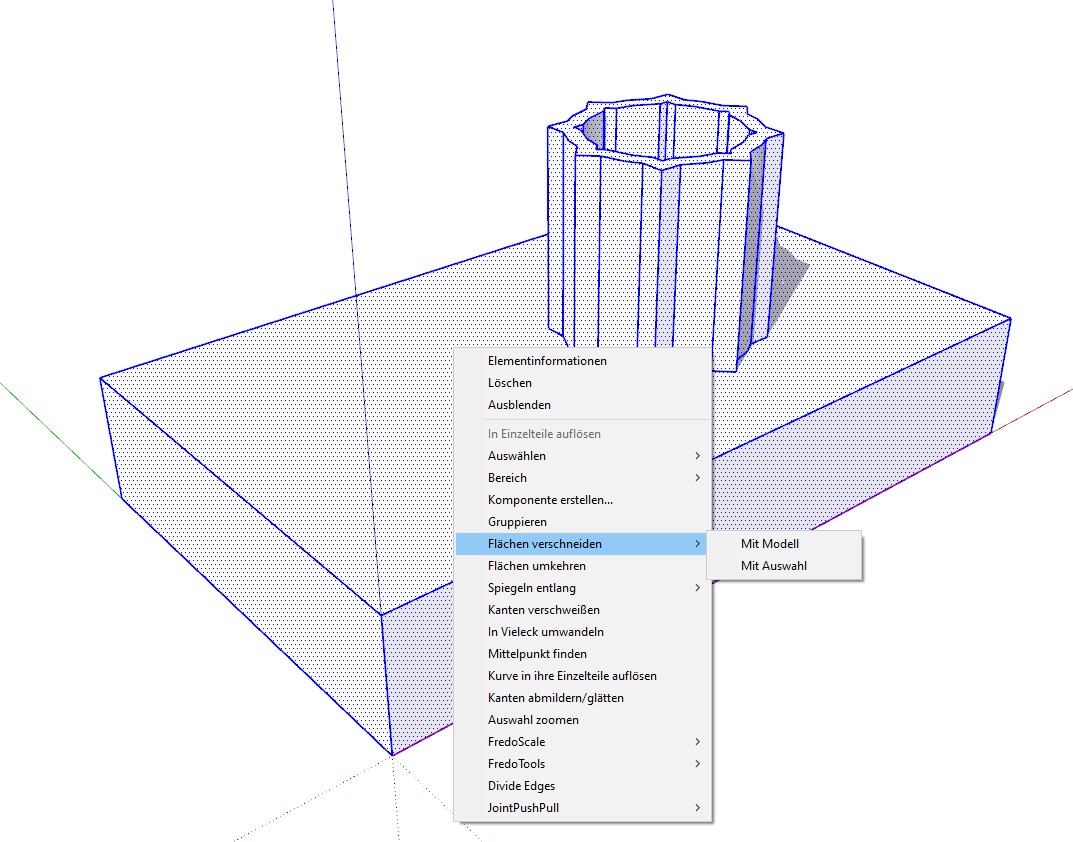Select Mit Auswahl in the submenu
This screenshot has width=1073, height=842.
[x=773, y=566]
